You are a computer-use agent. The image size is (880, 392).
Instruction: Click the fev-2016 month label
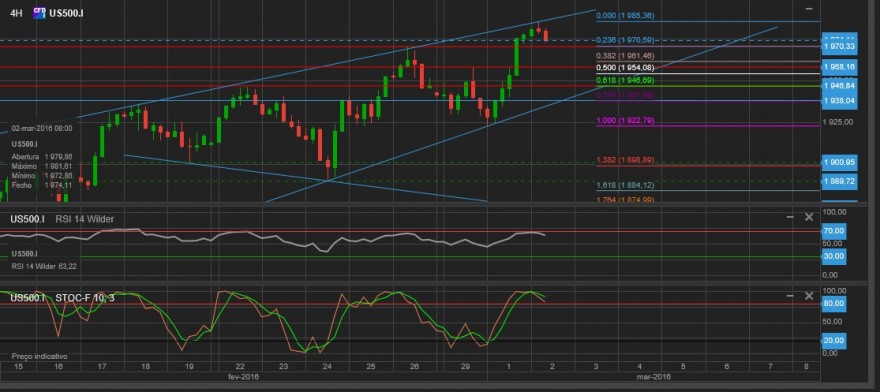click(243, 376)
